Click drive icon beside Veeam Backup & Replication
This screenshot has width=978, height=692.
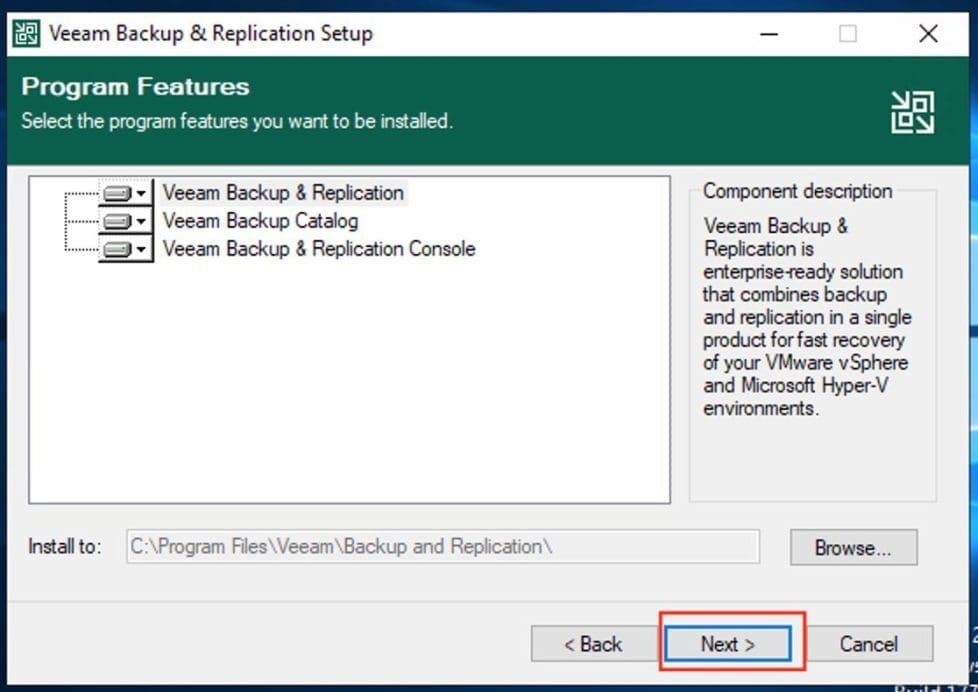coord(117,193)
